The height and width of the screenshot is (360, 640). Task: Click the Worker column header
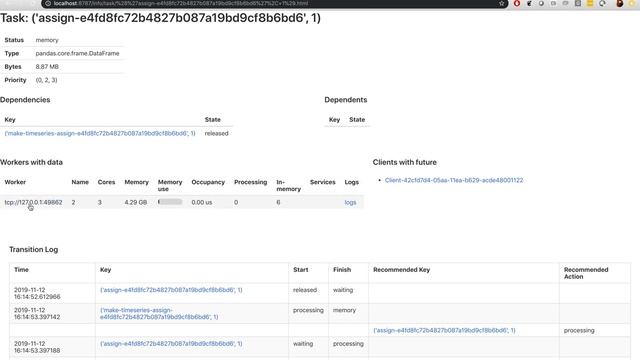(x=15, y=182)
